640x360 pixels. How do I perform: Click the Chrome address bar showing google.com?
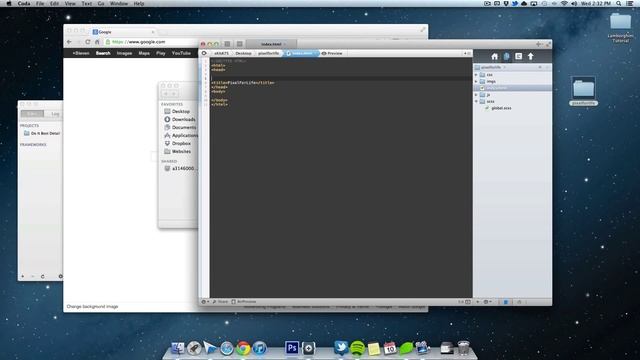coord(151,42)
